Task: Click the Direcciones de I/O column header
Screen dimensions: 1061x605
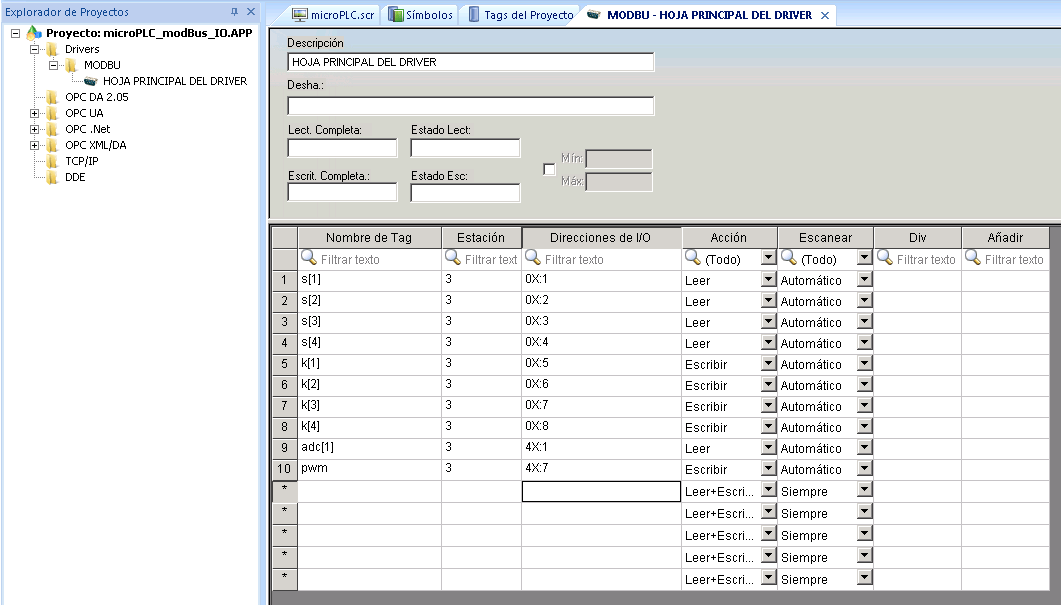Action: pyautogui.click(x=601, y=238)
